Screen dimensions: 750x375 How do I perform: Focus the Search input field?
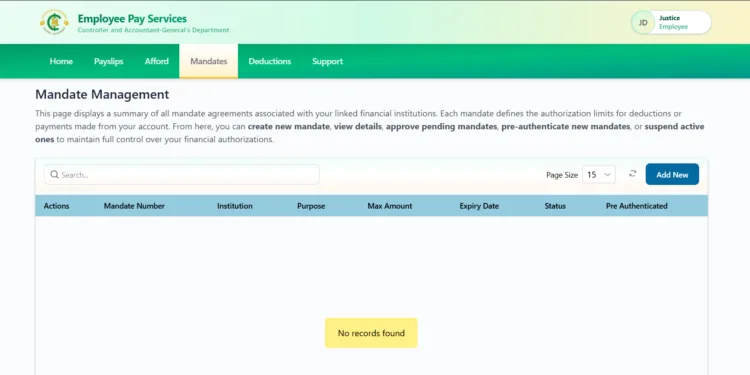tap(182, 175)
